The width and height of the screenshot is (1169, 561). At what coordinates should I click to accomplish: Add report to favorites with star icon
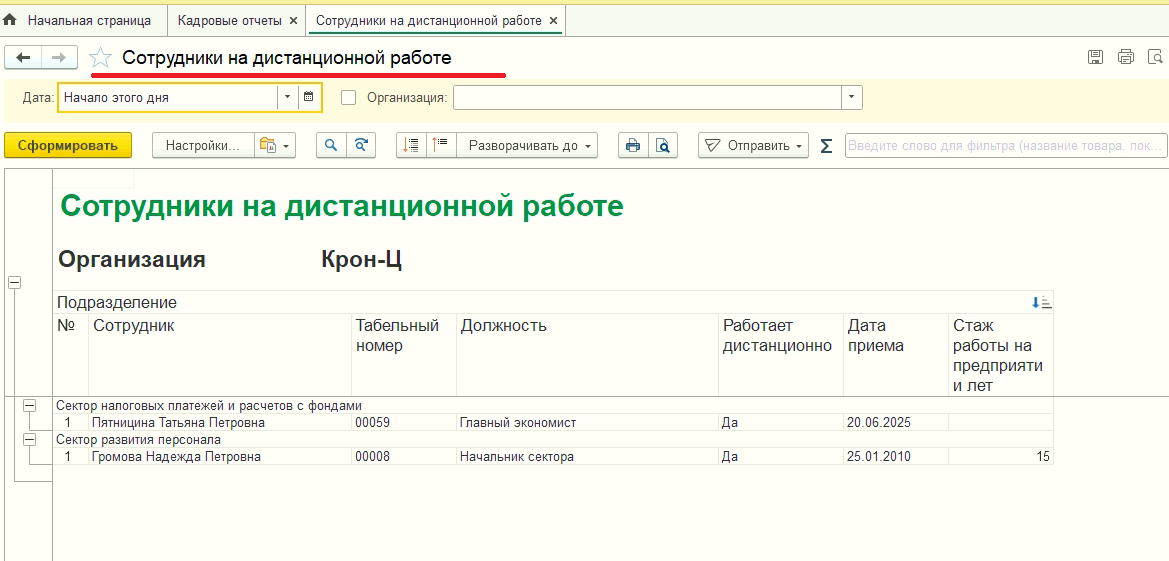(x=101, y=58)
